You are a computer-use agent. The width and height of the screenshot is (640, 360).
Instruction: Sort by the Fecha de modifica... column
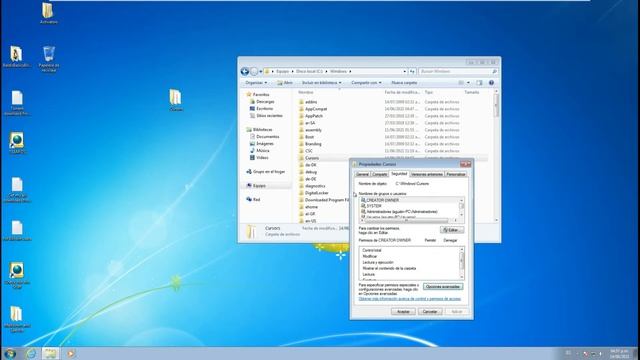pos(402,93)
